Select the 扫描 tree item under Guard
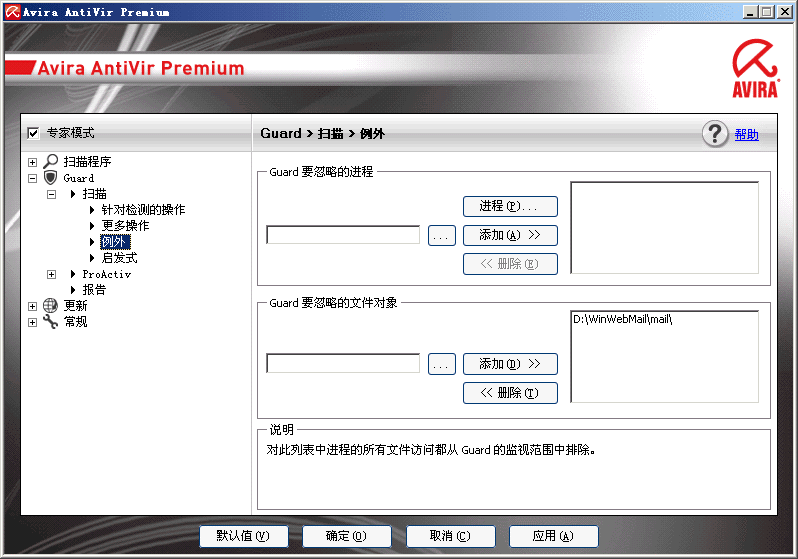 click(95, 193)
